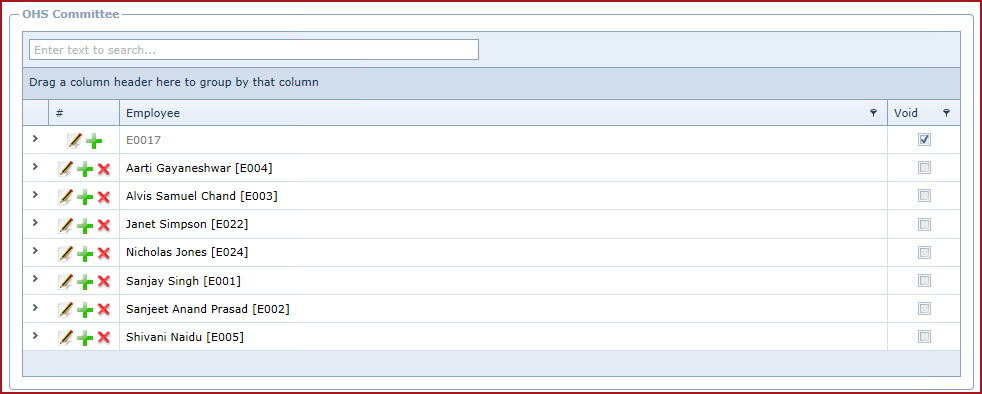Click the edit pencil on E0017 row
This screenshot has width=982, height=394.
75,140
